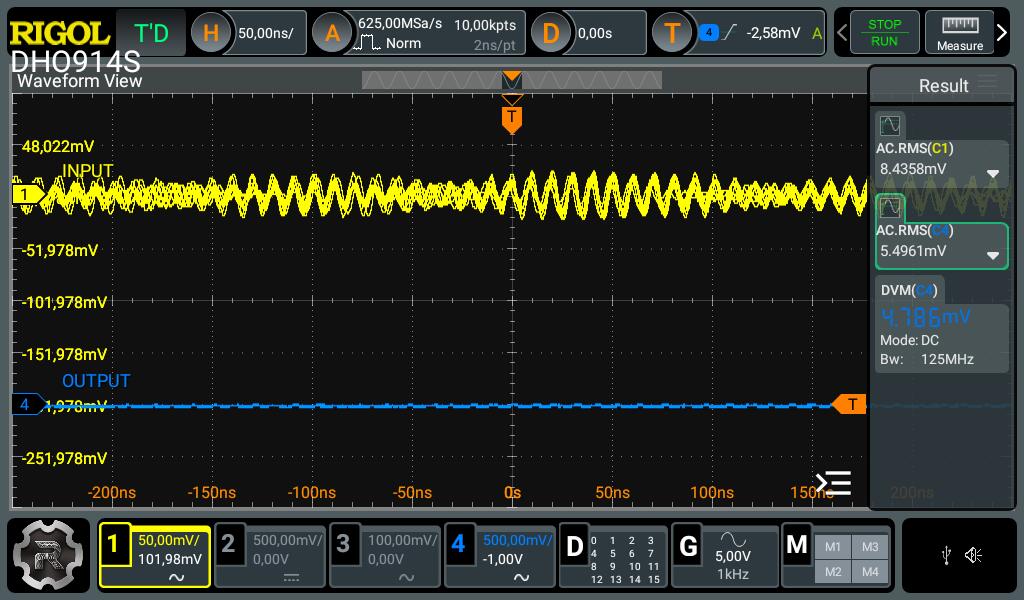Toggle the function generator G output
This screenshot has height=600, width=1024.
[688, 546]
